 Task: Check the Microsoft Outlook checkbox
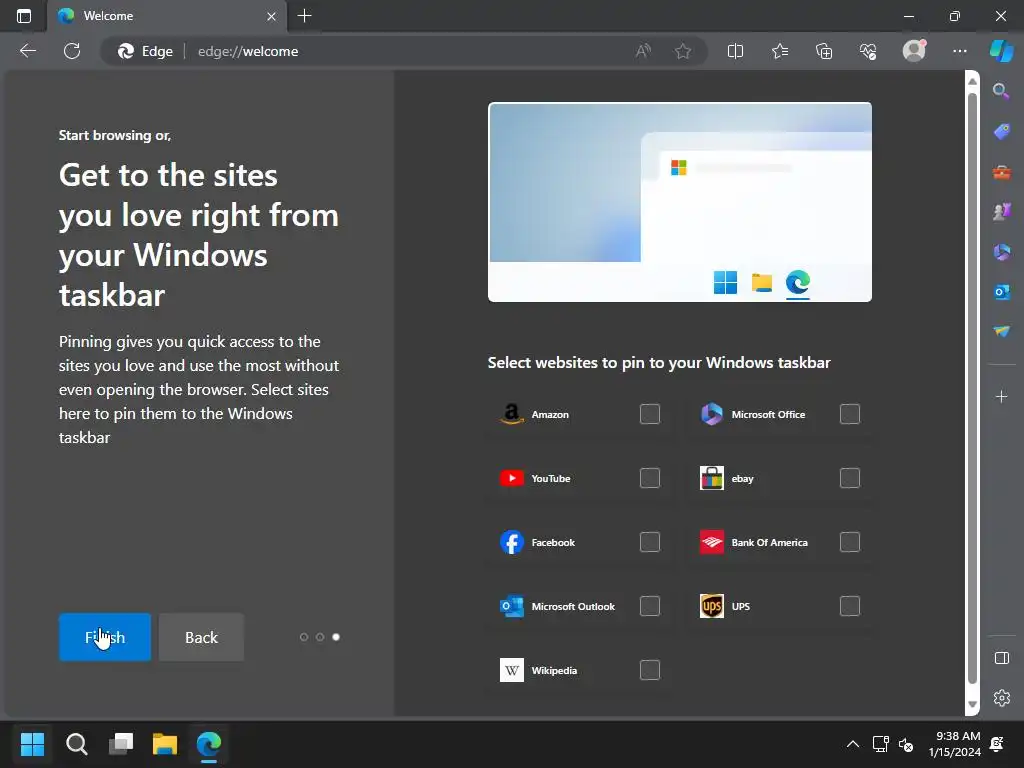click(x=650, y=606)
